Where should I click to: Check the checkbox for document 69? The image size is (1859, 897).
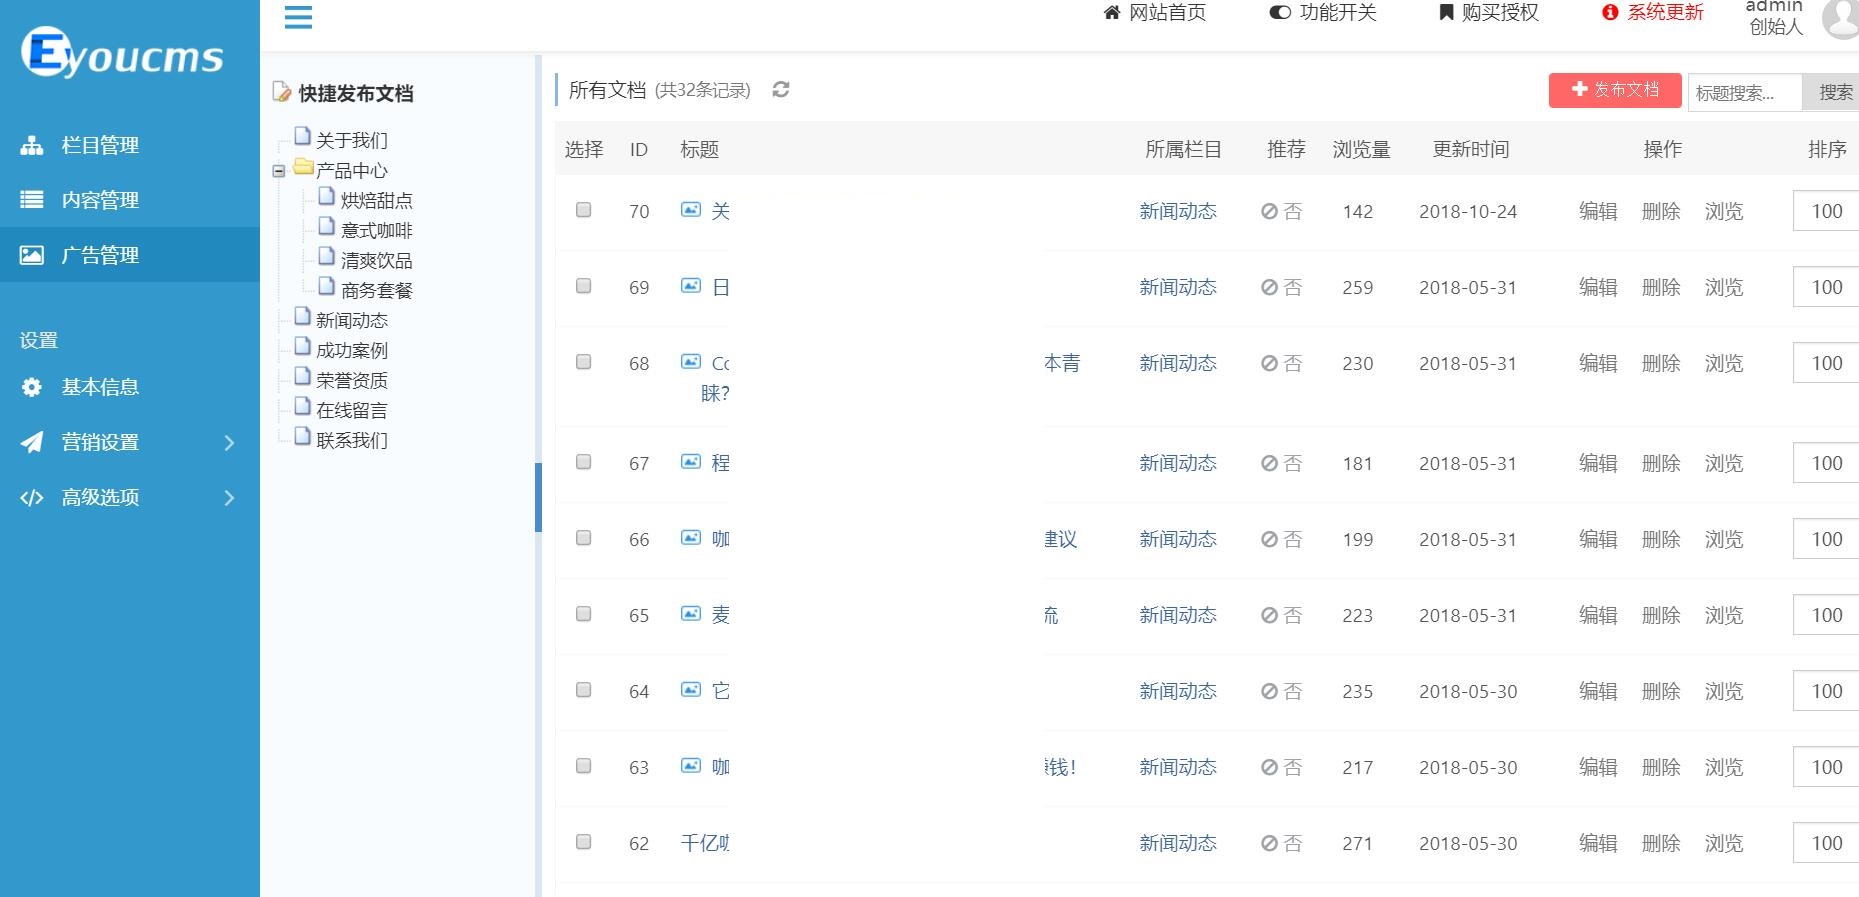(584, 286)
